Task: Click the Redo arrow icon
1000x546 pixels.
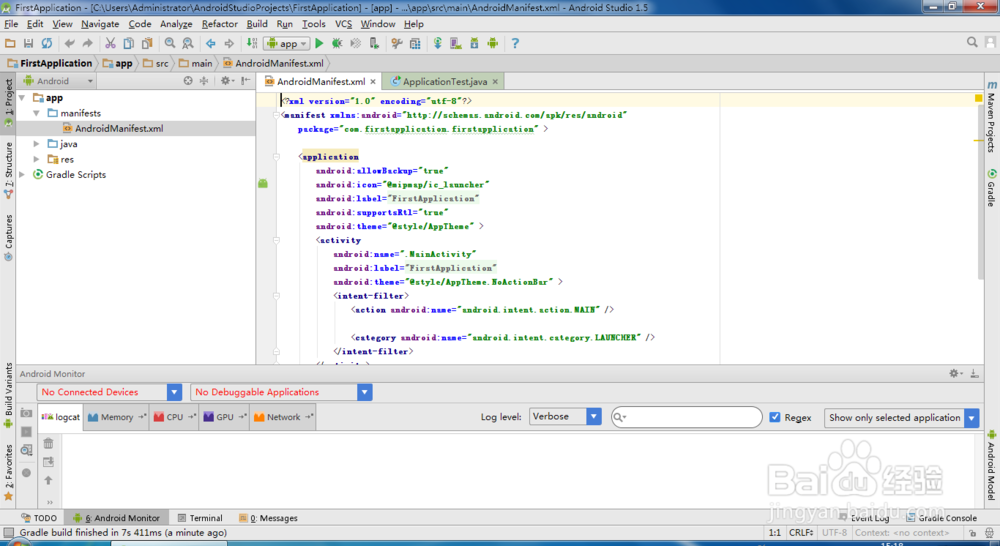Action: (x=87, y=43)
